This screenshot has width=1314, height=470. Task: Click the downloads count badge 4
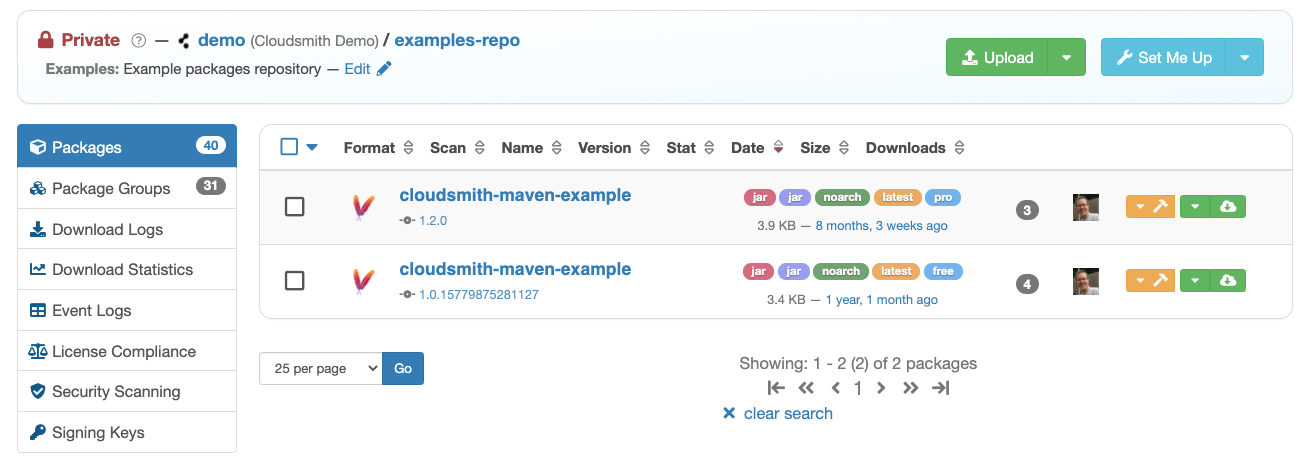pyautogui.click(x=1027, y=284)
